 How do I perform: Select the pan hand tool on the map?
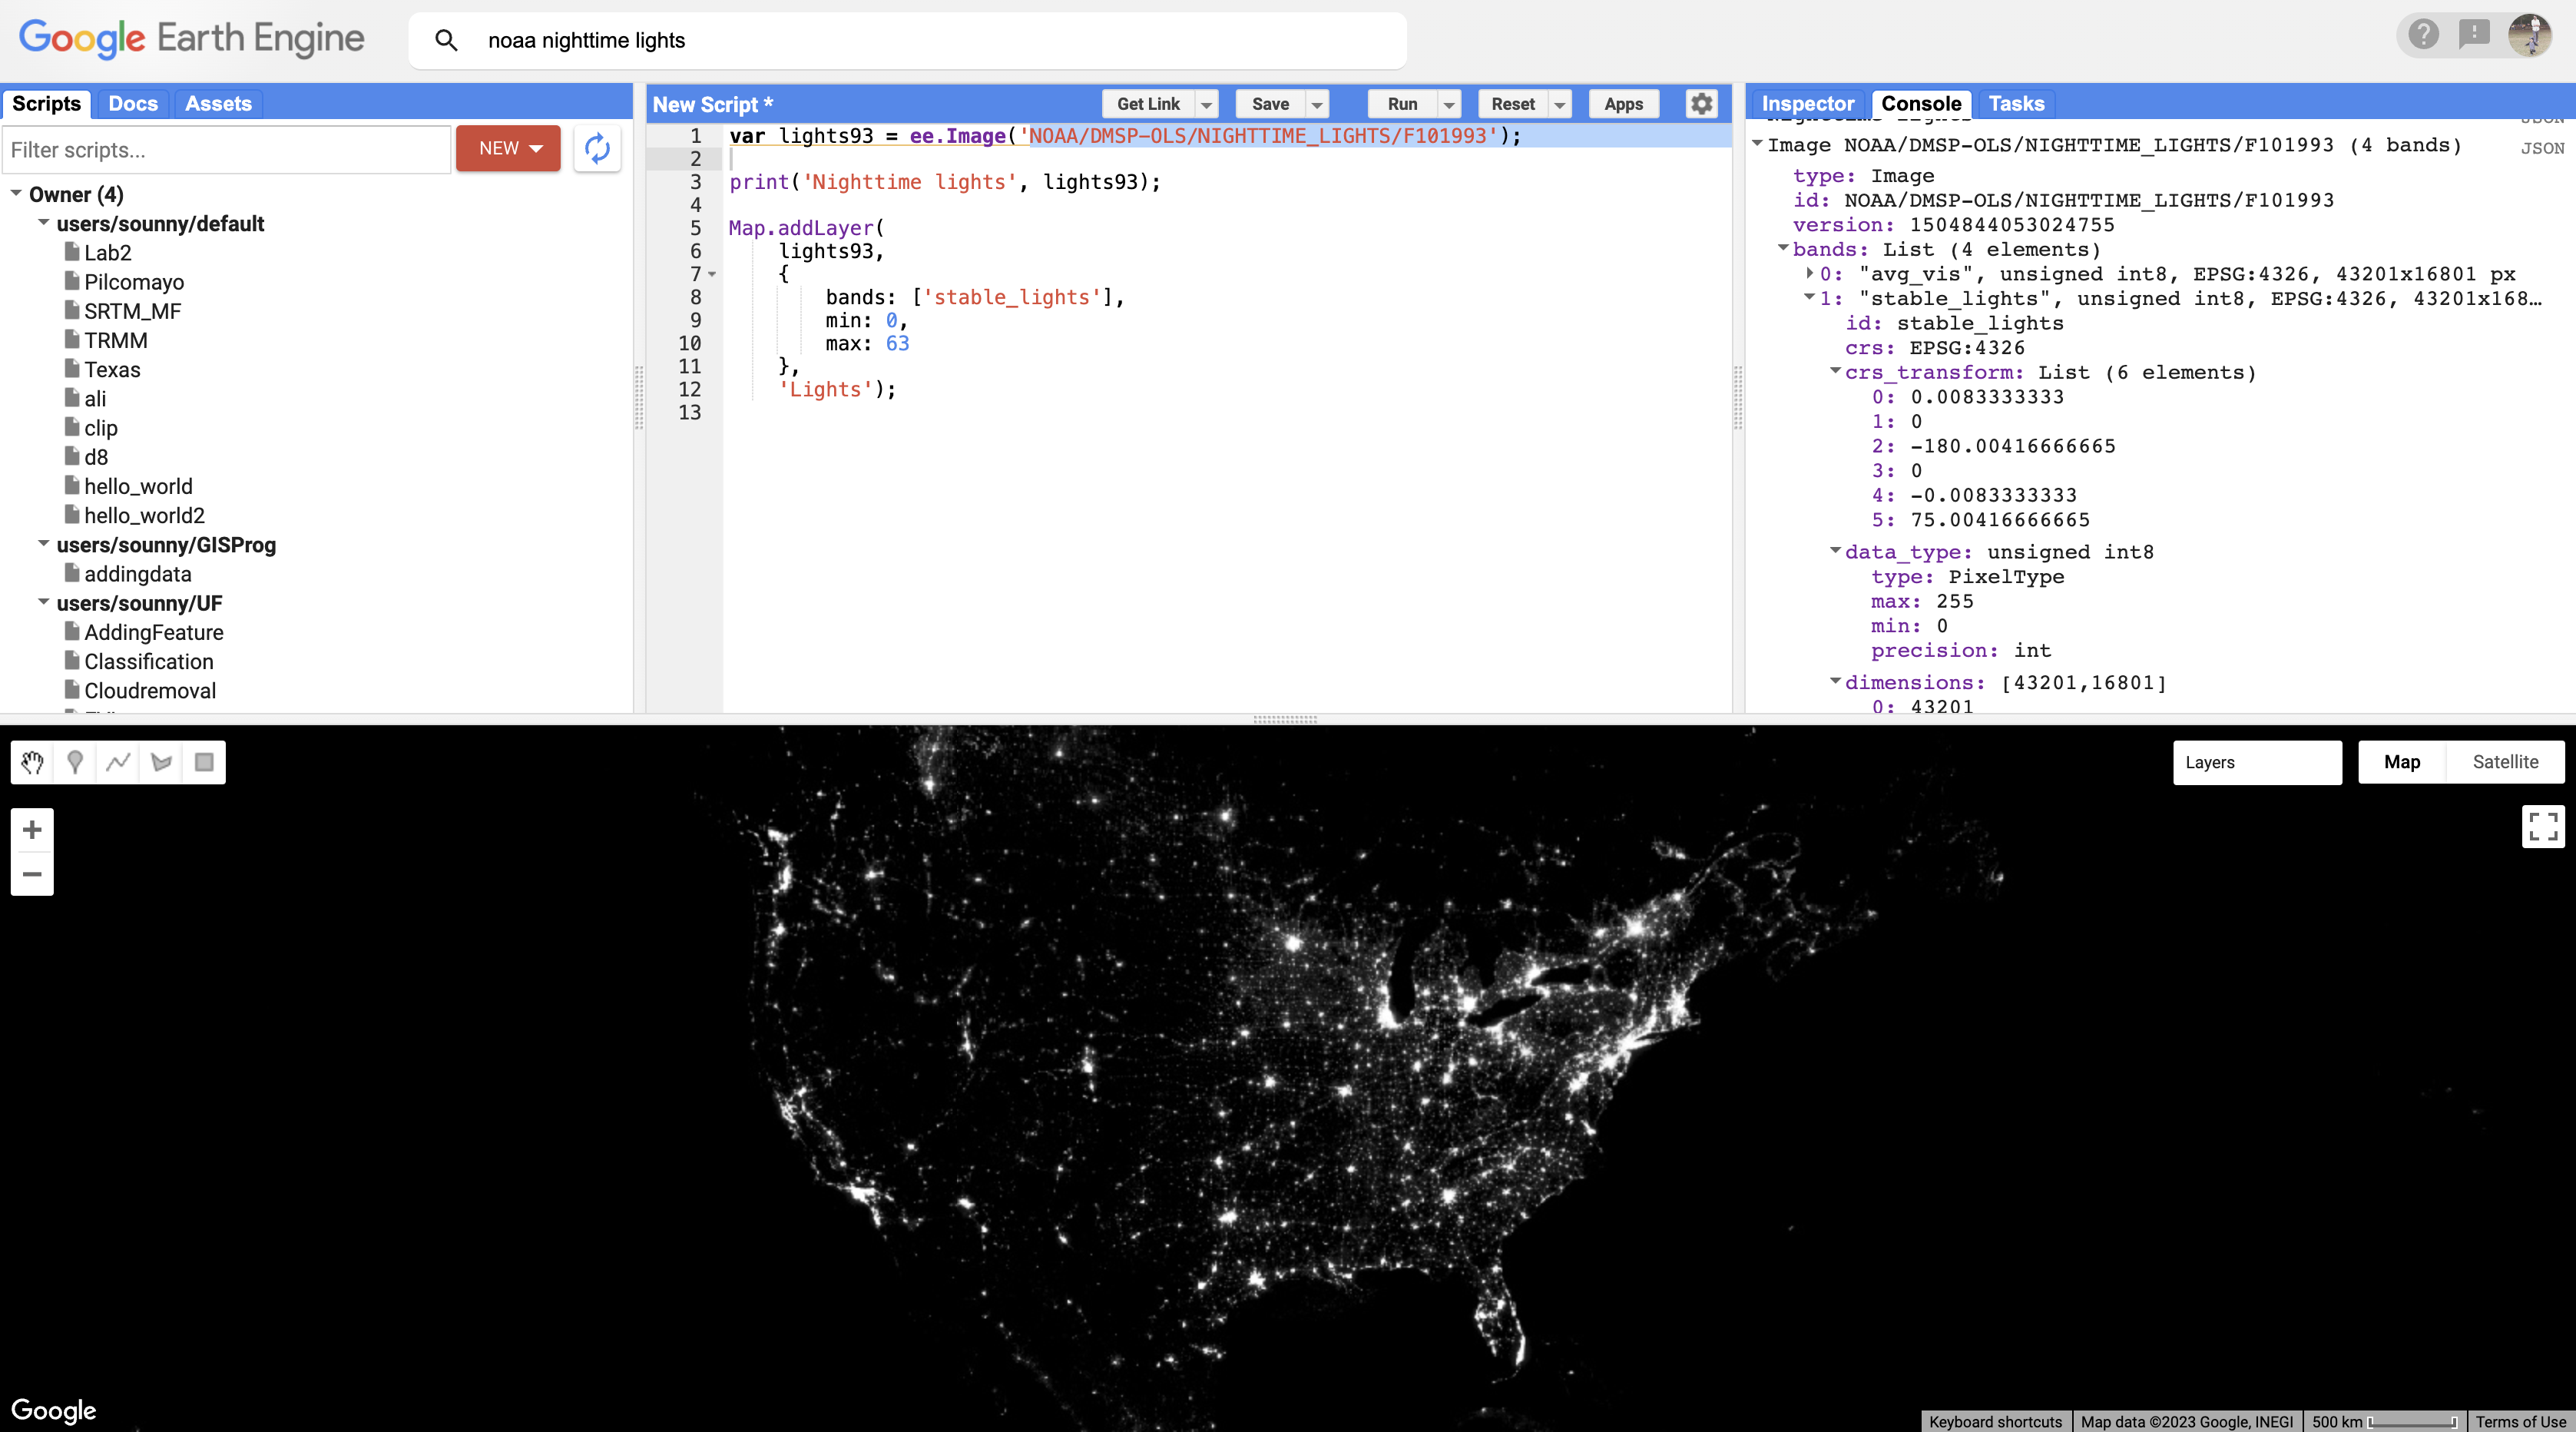pos(31,762)
